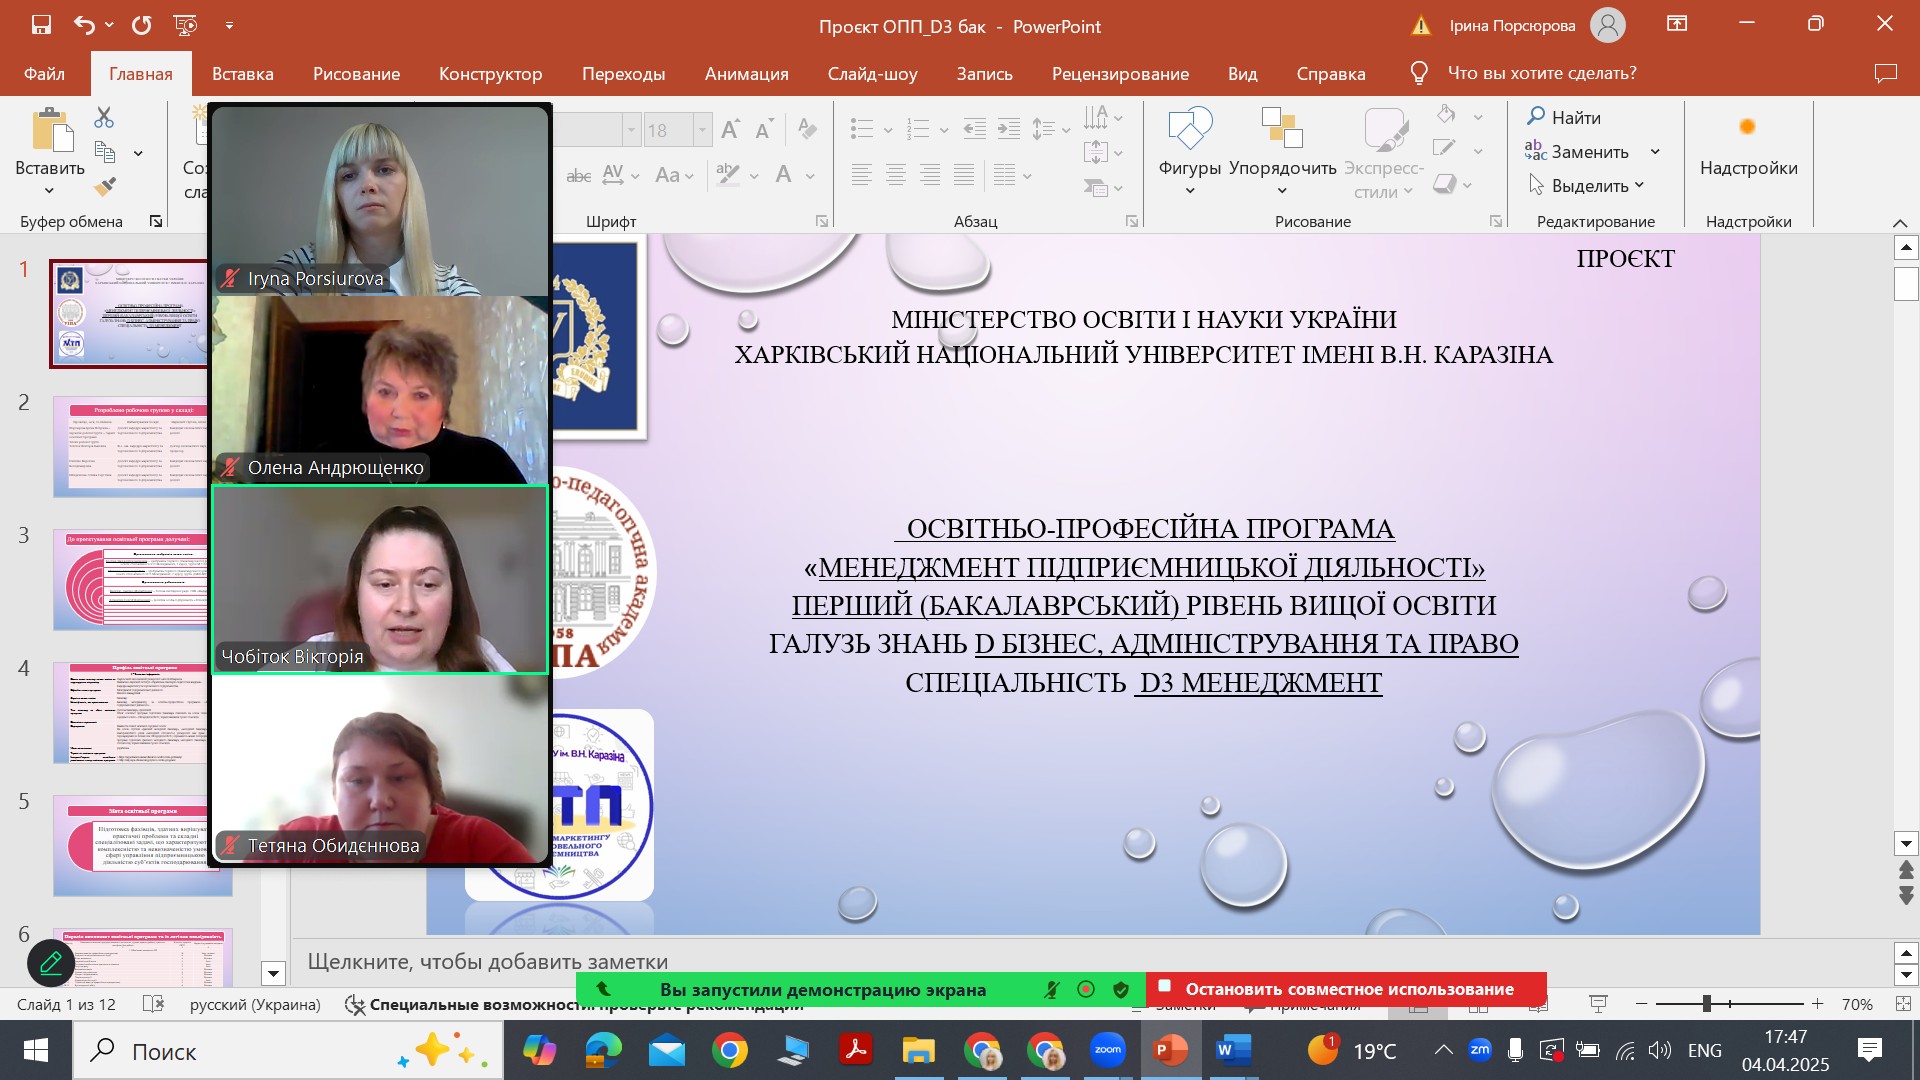
Task: Click the increase font size icon
Action: (730, 129)
